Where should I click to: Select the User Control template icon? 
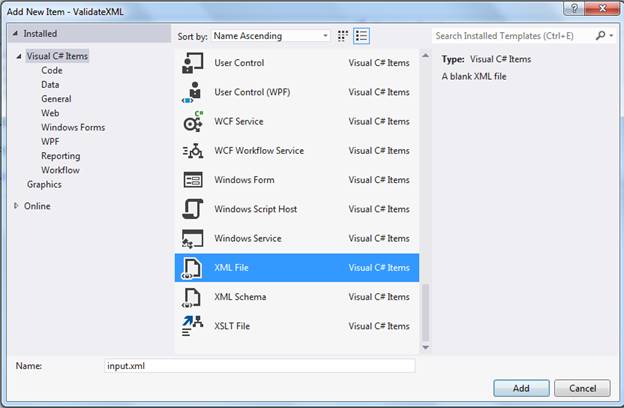click(193, 63)
